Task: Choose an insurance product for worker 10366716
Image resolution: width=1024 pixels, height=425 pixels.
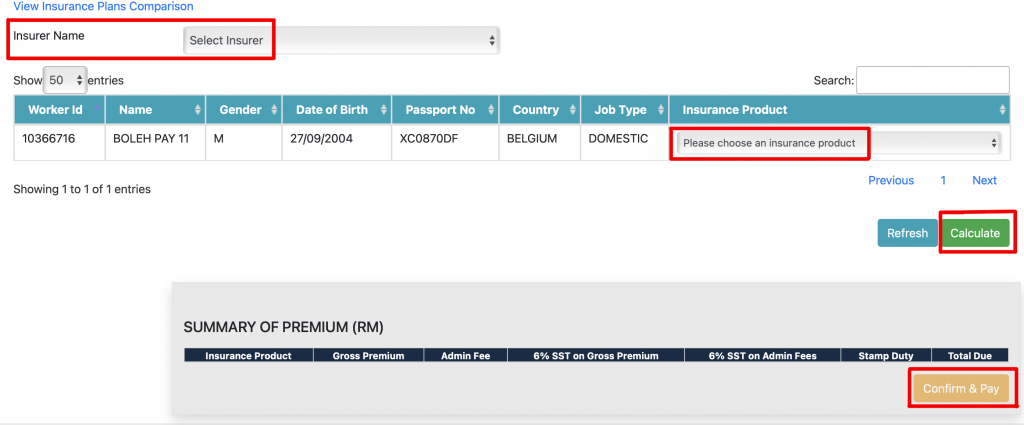Action: 838,143
